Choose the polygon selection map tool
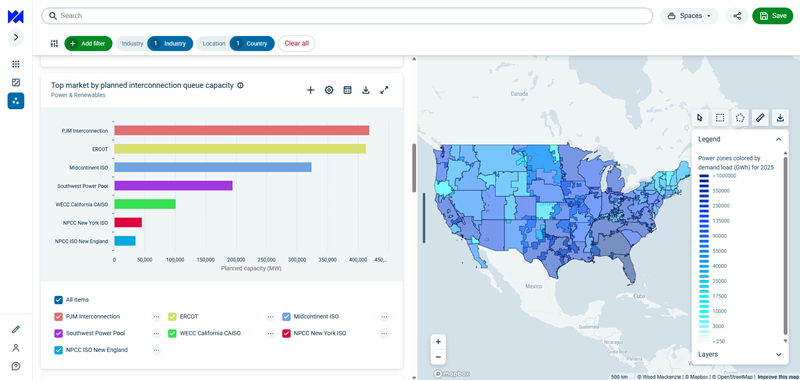The width and height of the screenshot is (800, 380). pos(740,118)
